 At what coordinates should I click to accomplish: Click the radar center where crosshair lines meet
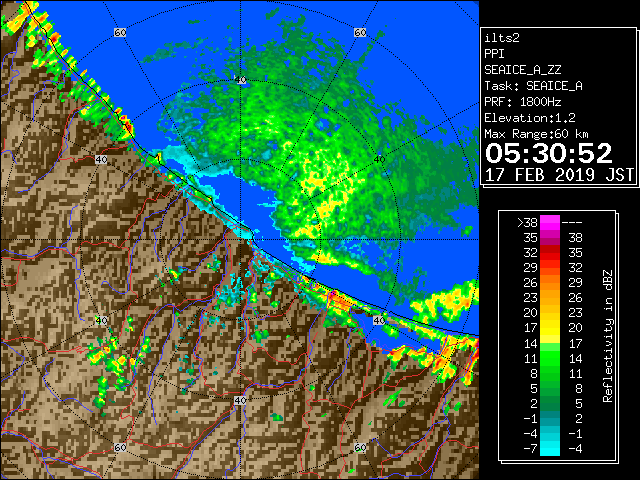coord(240,240)
